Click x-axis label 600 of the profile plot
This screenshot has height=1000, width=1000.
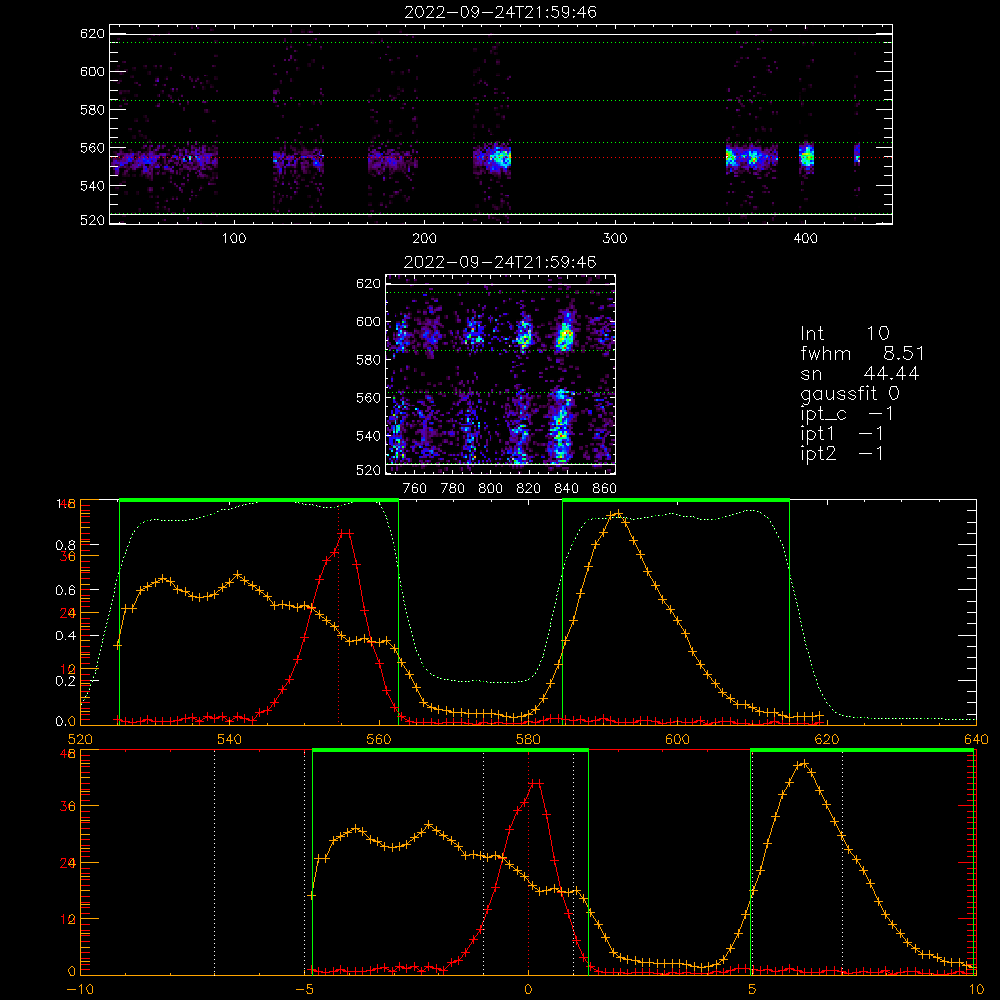click(677, 739)
